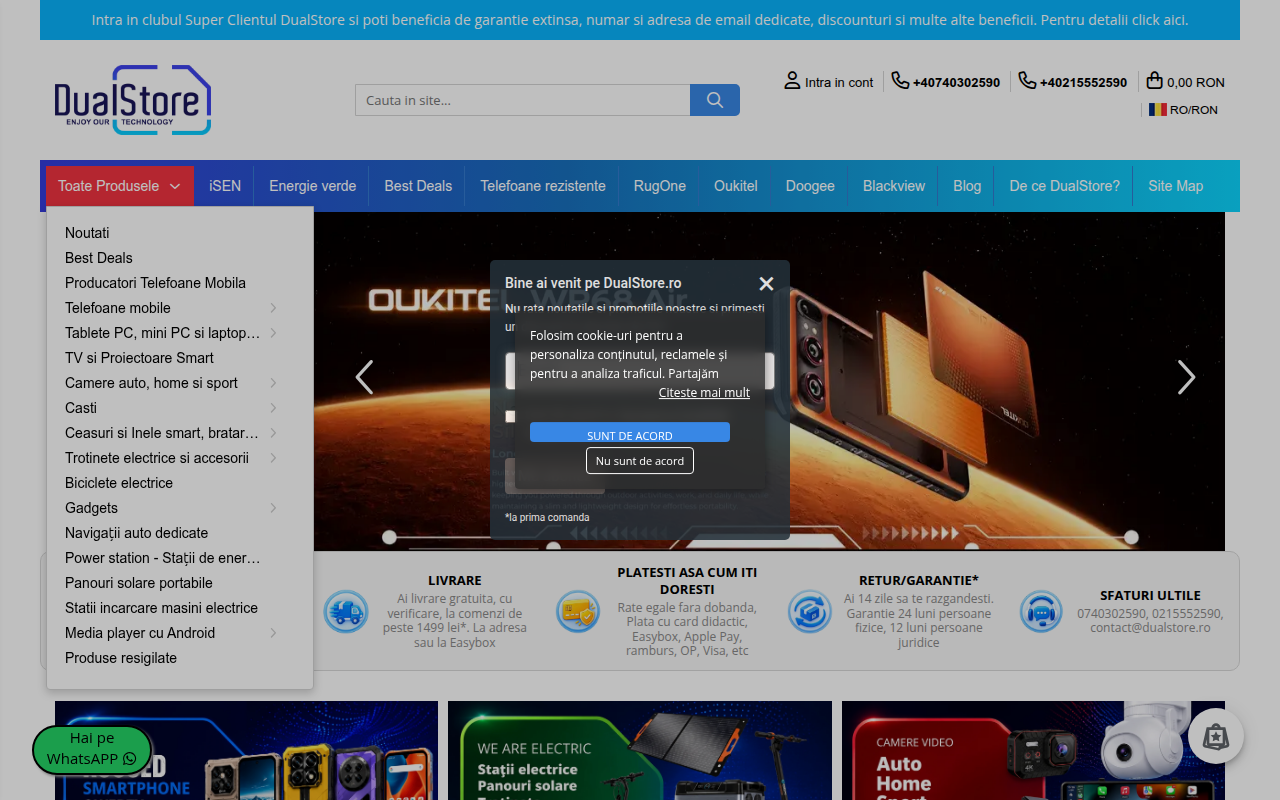Decline cookies with Nu sunt de acord
Image resolution: width=1280 pixels, height=800 pixels.
click(x=640, y=461)
